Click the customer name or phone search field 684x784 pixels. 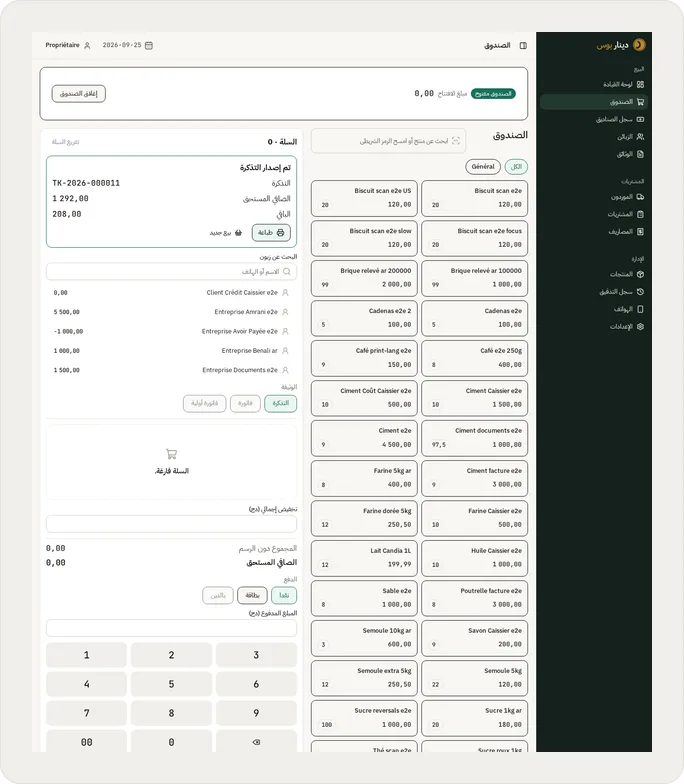[171, 272]
